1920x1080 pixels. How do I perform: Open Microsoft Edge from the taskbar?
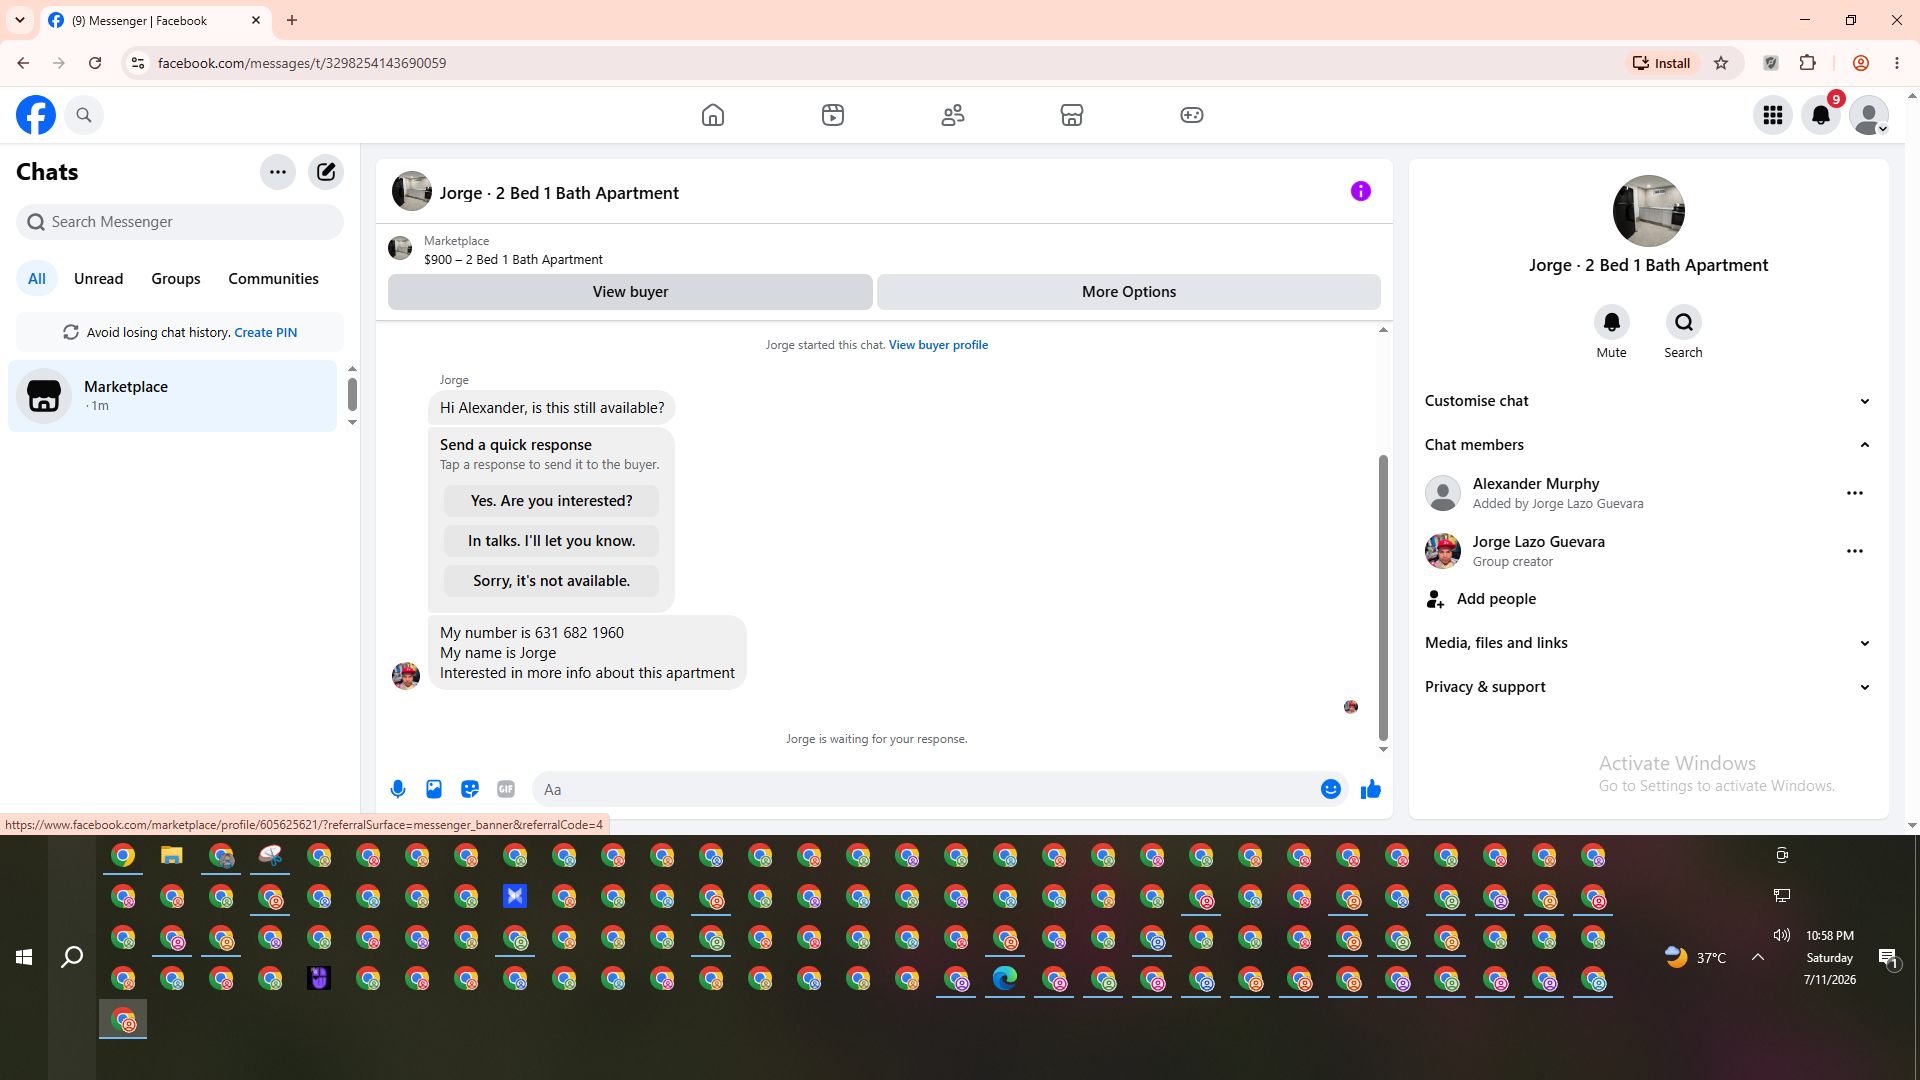[1005, 978]
